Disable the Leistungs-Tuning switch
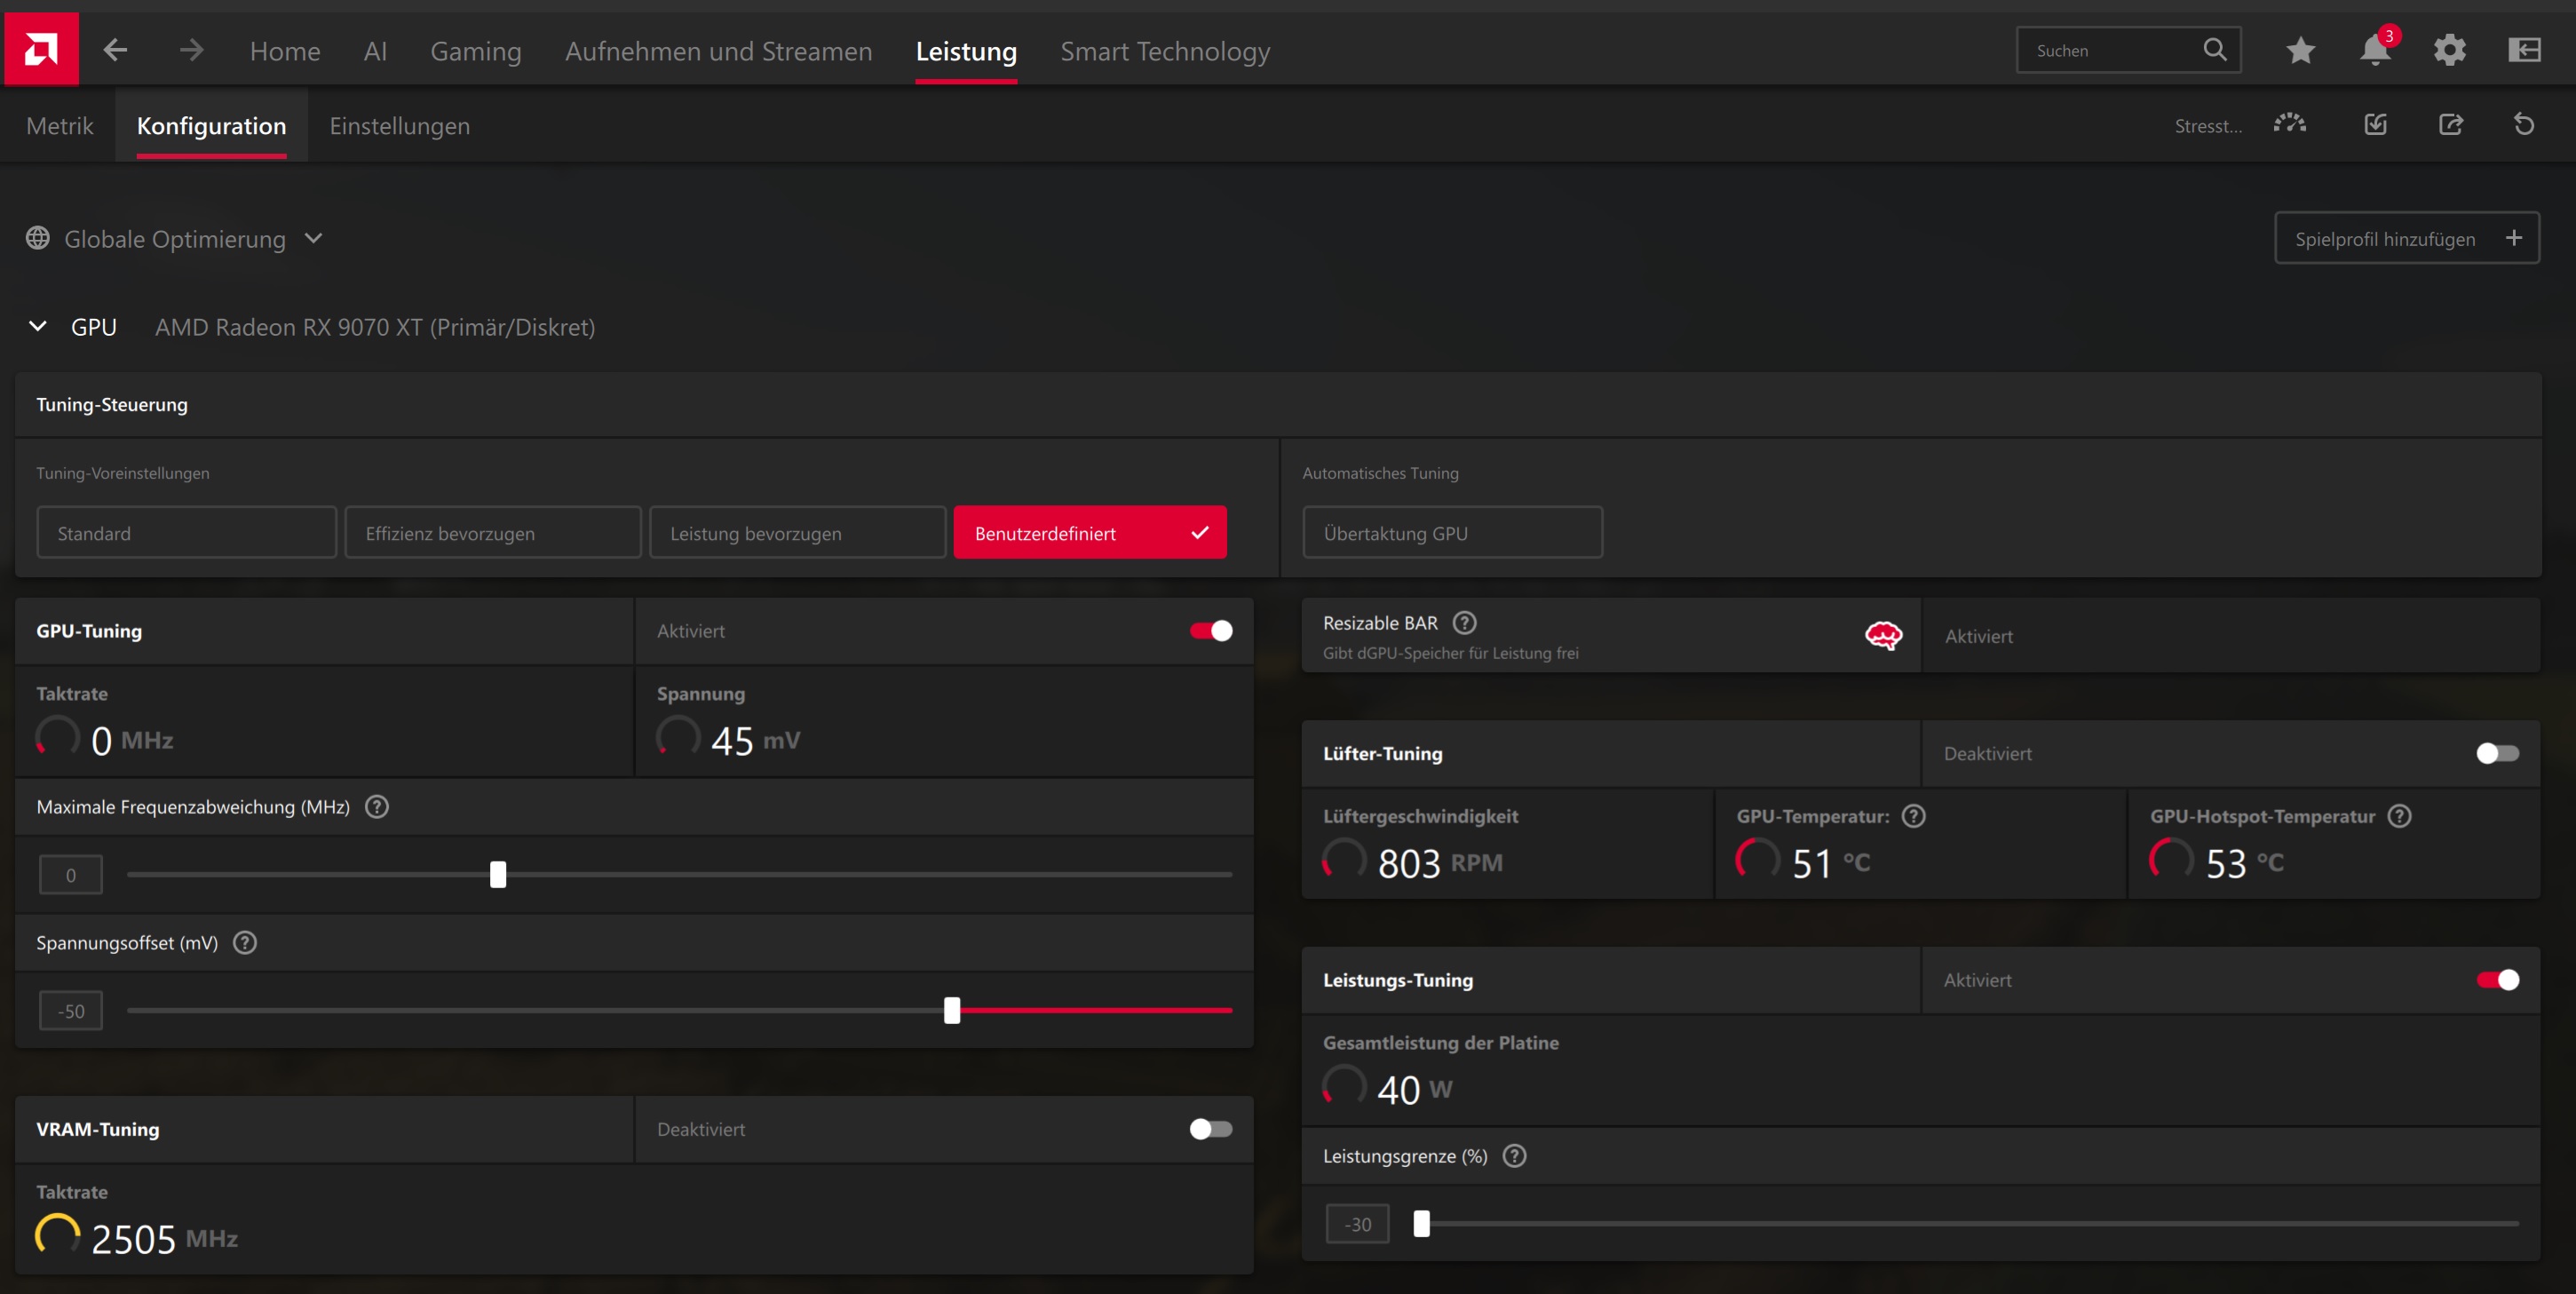 (x=2497, y=980)
